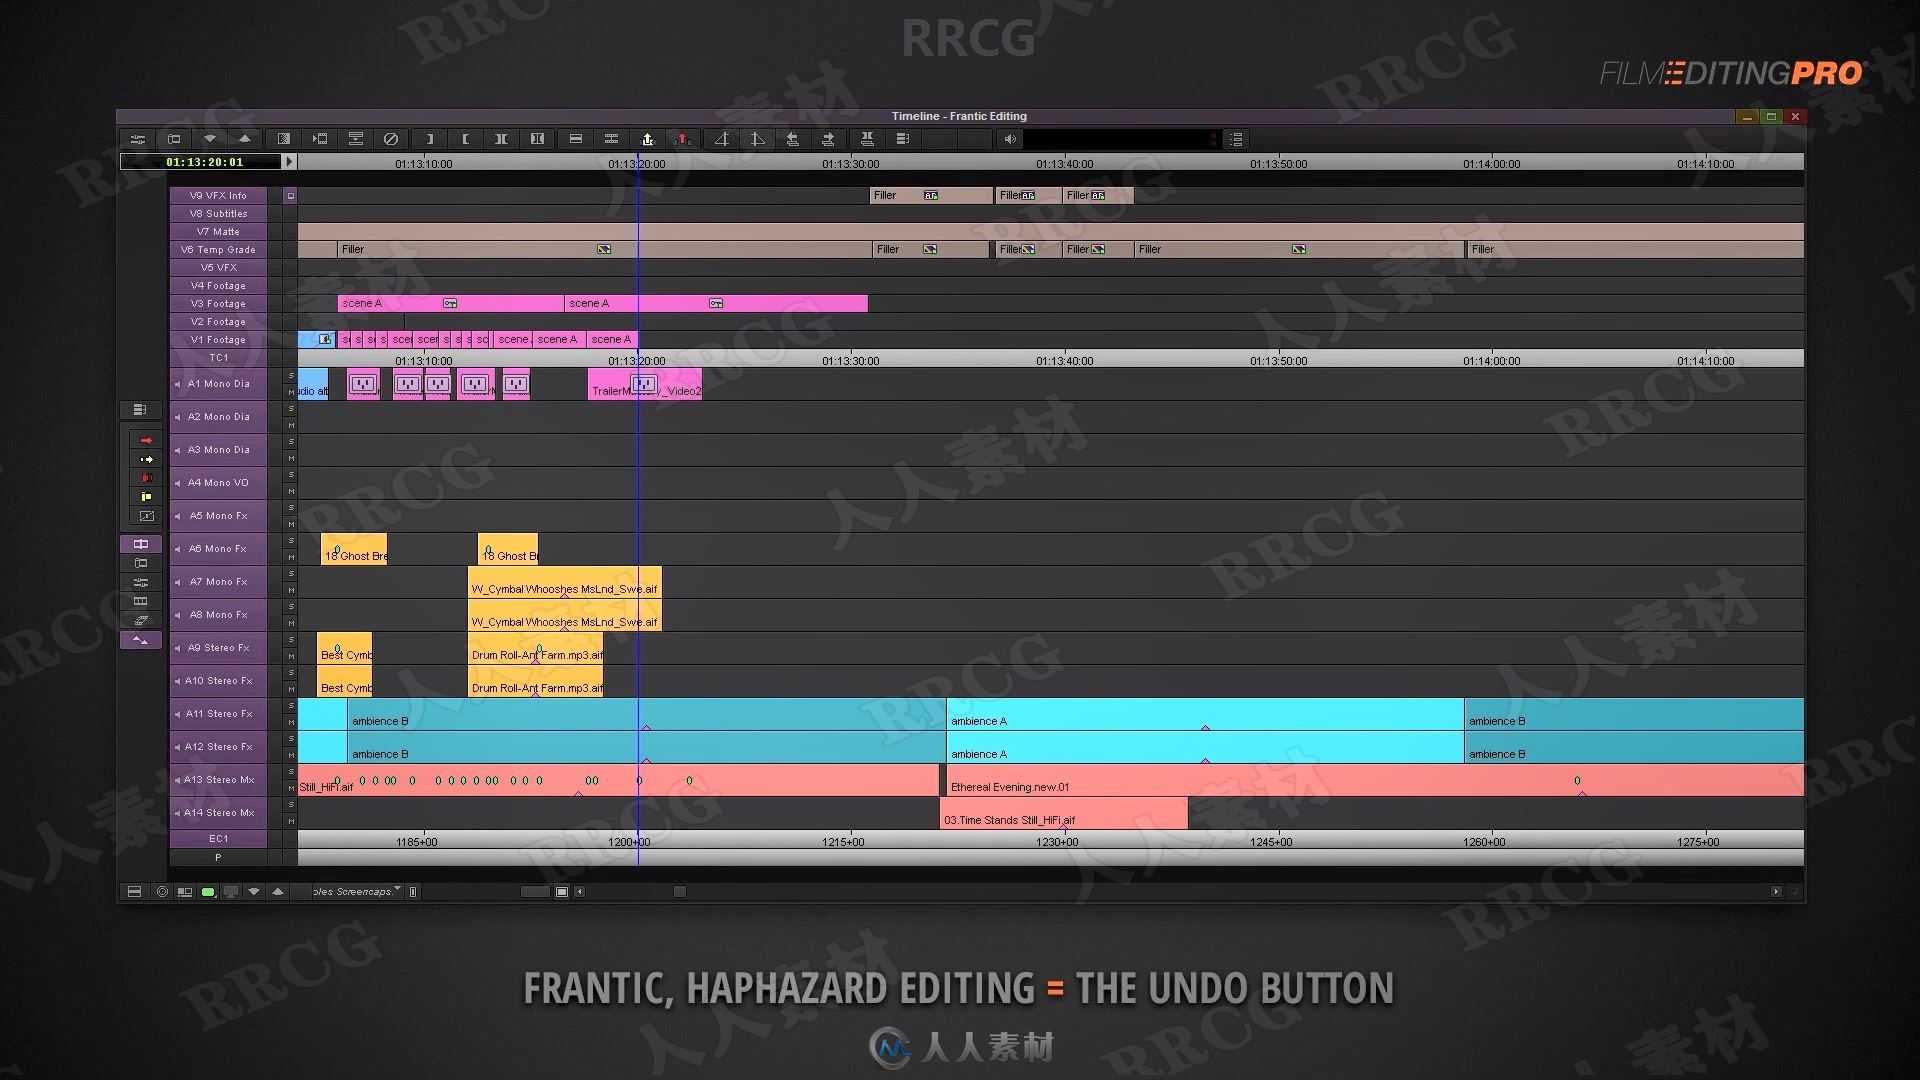Open the timeline settings sliders icon
The width and height of the screenshot is (1920, 1080).
tap(138, 139)
